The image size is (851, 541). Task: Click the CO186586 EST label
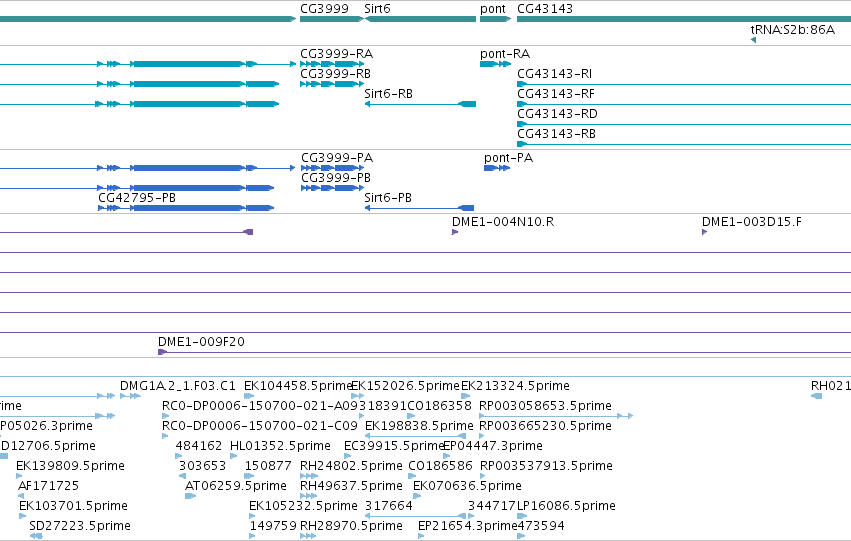(440, 466)
